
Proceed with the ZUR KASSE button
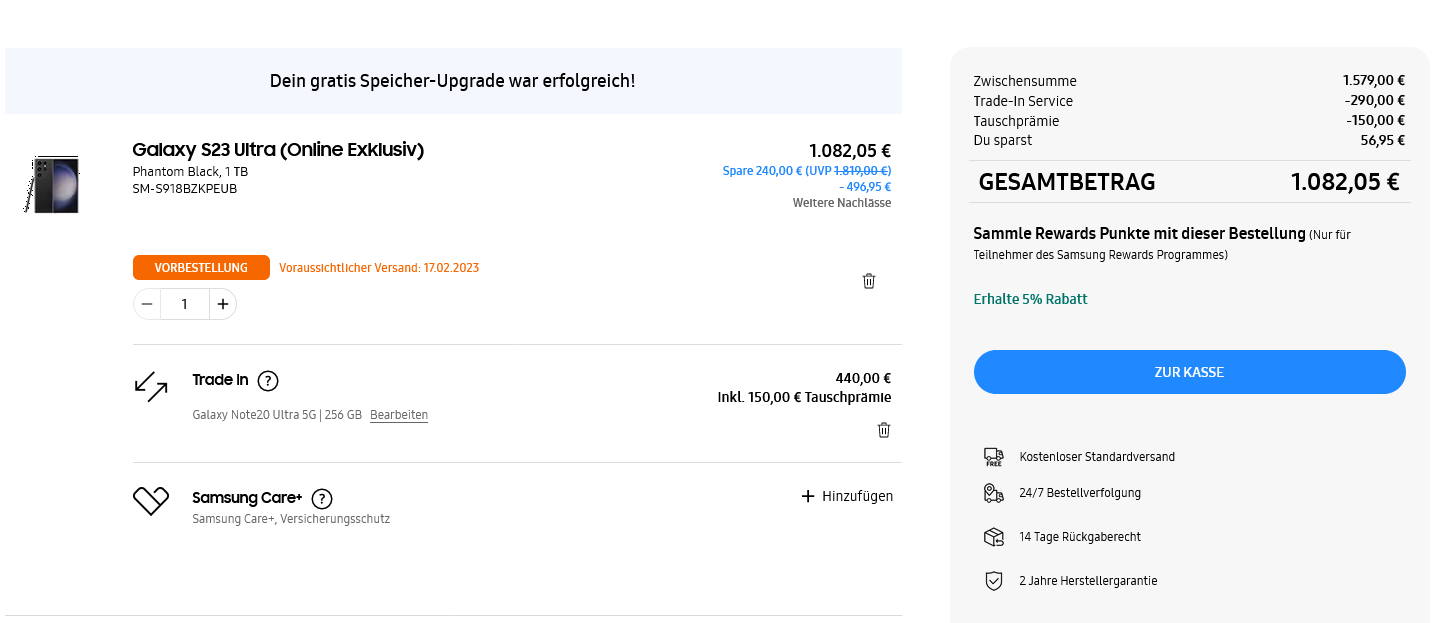click(x=1189, y=372)
